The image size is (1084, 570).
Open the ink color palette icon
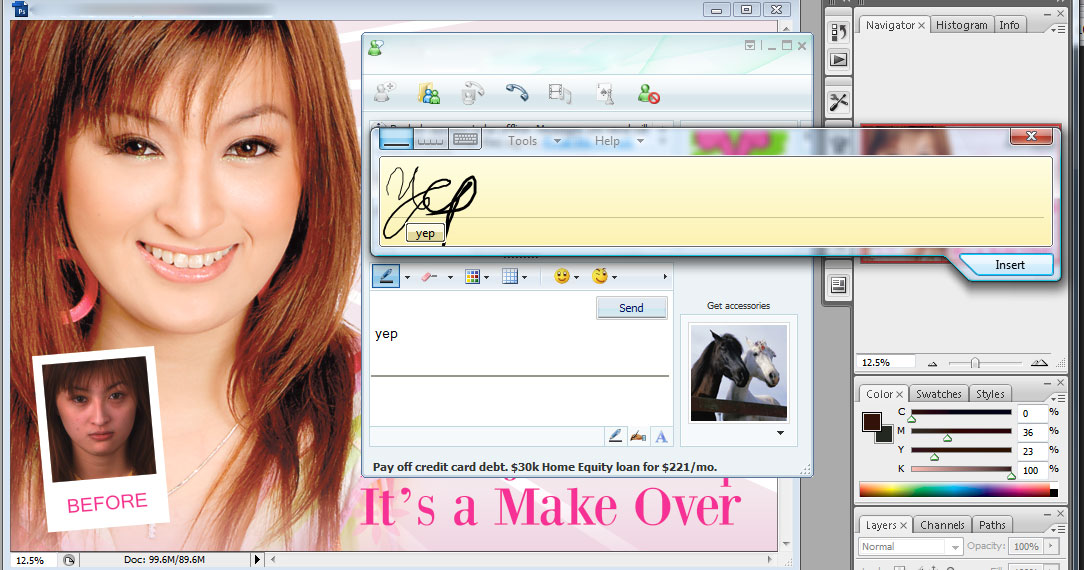472,276
